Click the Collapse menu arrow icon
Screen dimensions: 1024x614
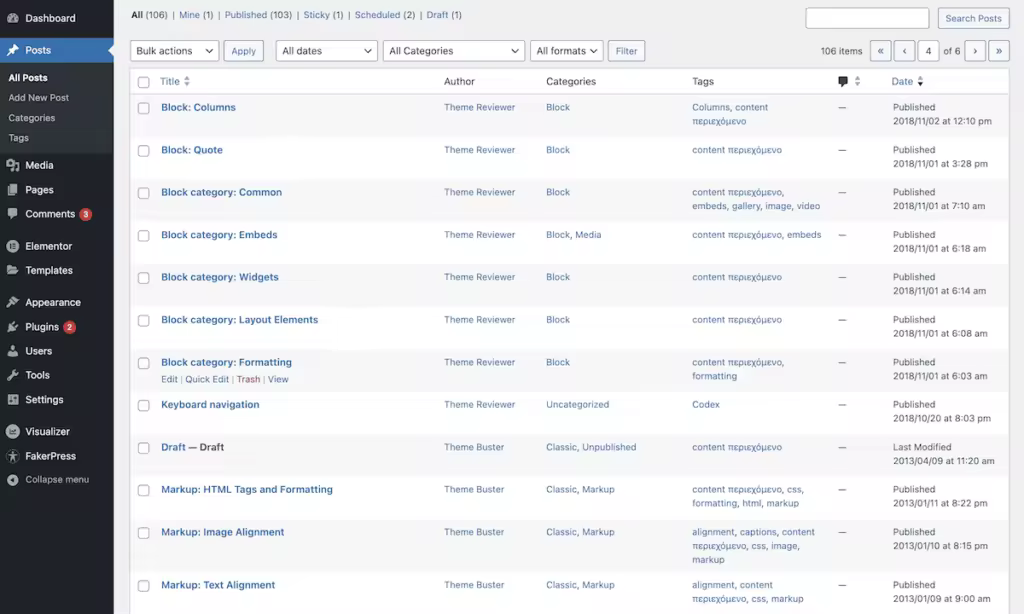coord(12,479)
